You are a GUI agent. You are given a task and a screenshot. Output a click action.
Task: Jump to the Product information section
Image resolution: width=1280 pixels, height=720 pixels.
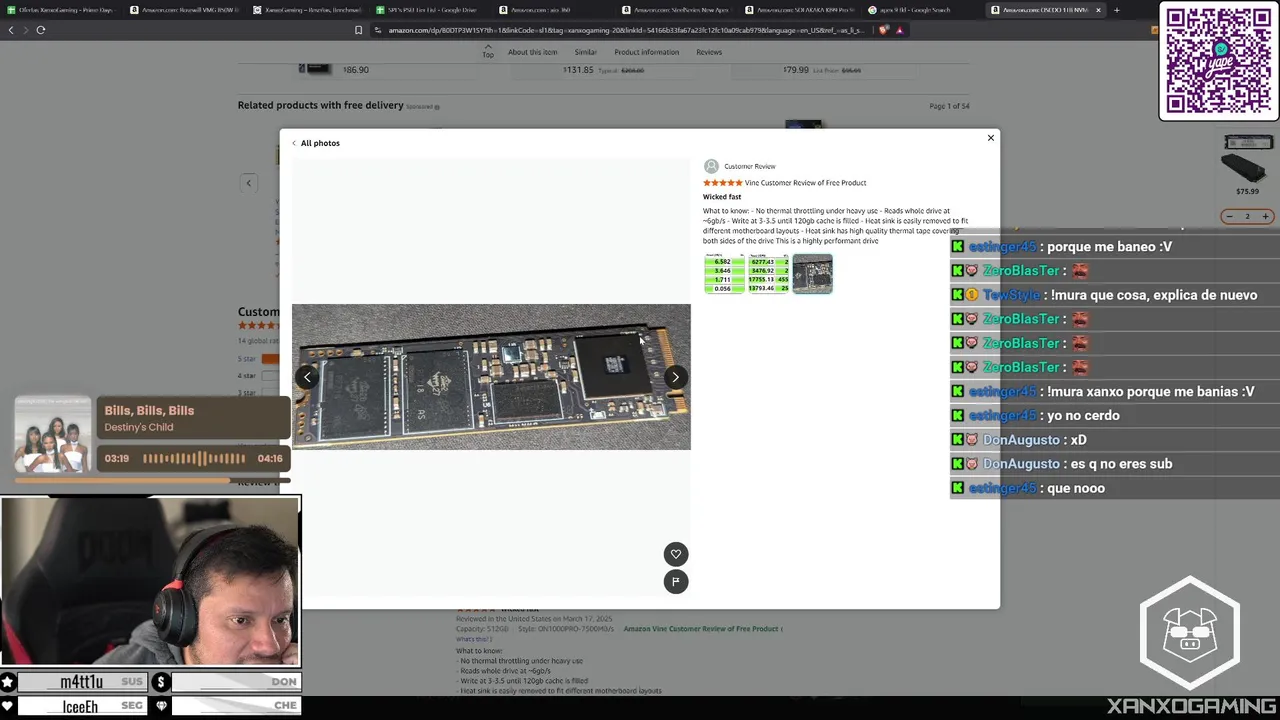point(646,52)
